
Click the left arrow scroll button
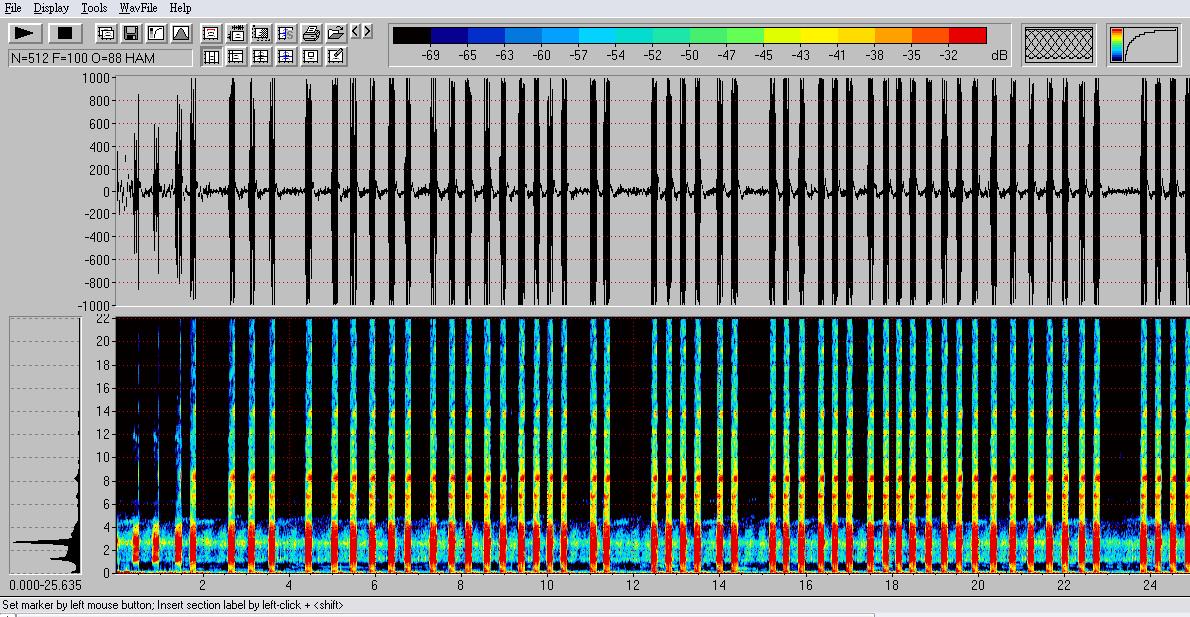[356, 32]
